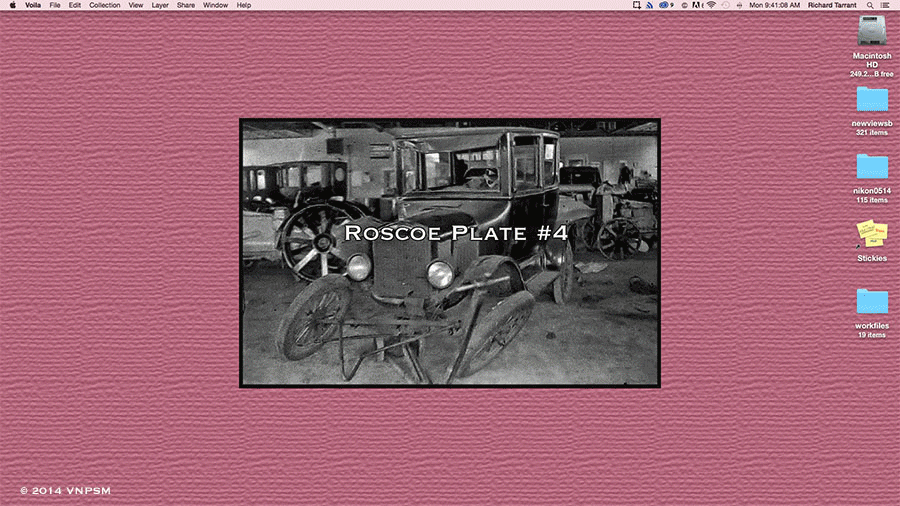Select the newviewsb folder icon

(871, 100)
